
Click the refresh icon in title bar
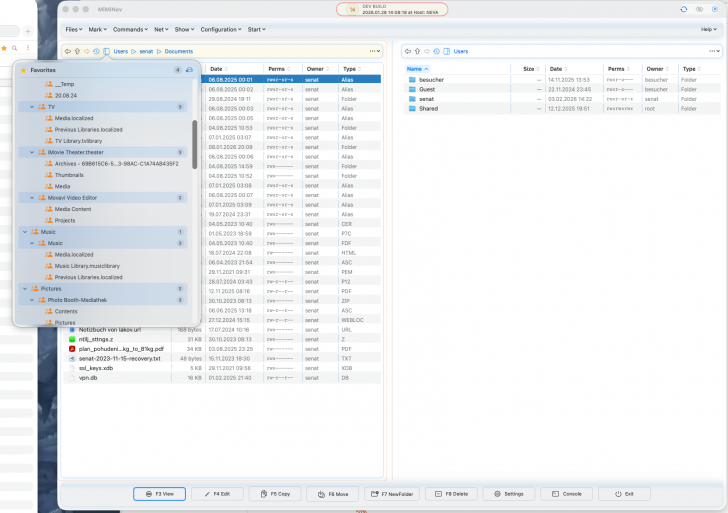coord(683,9)
